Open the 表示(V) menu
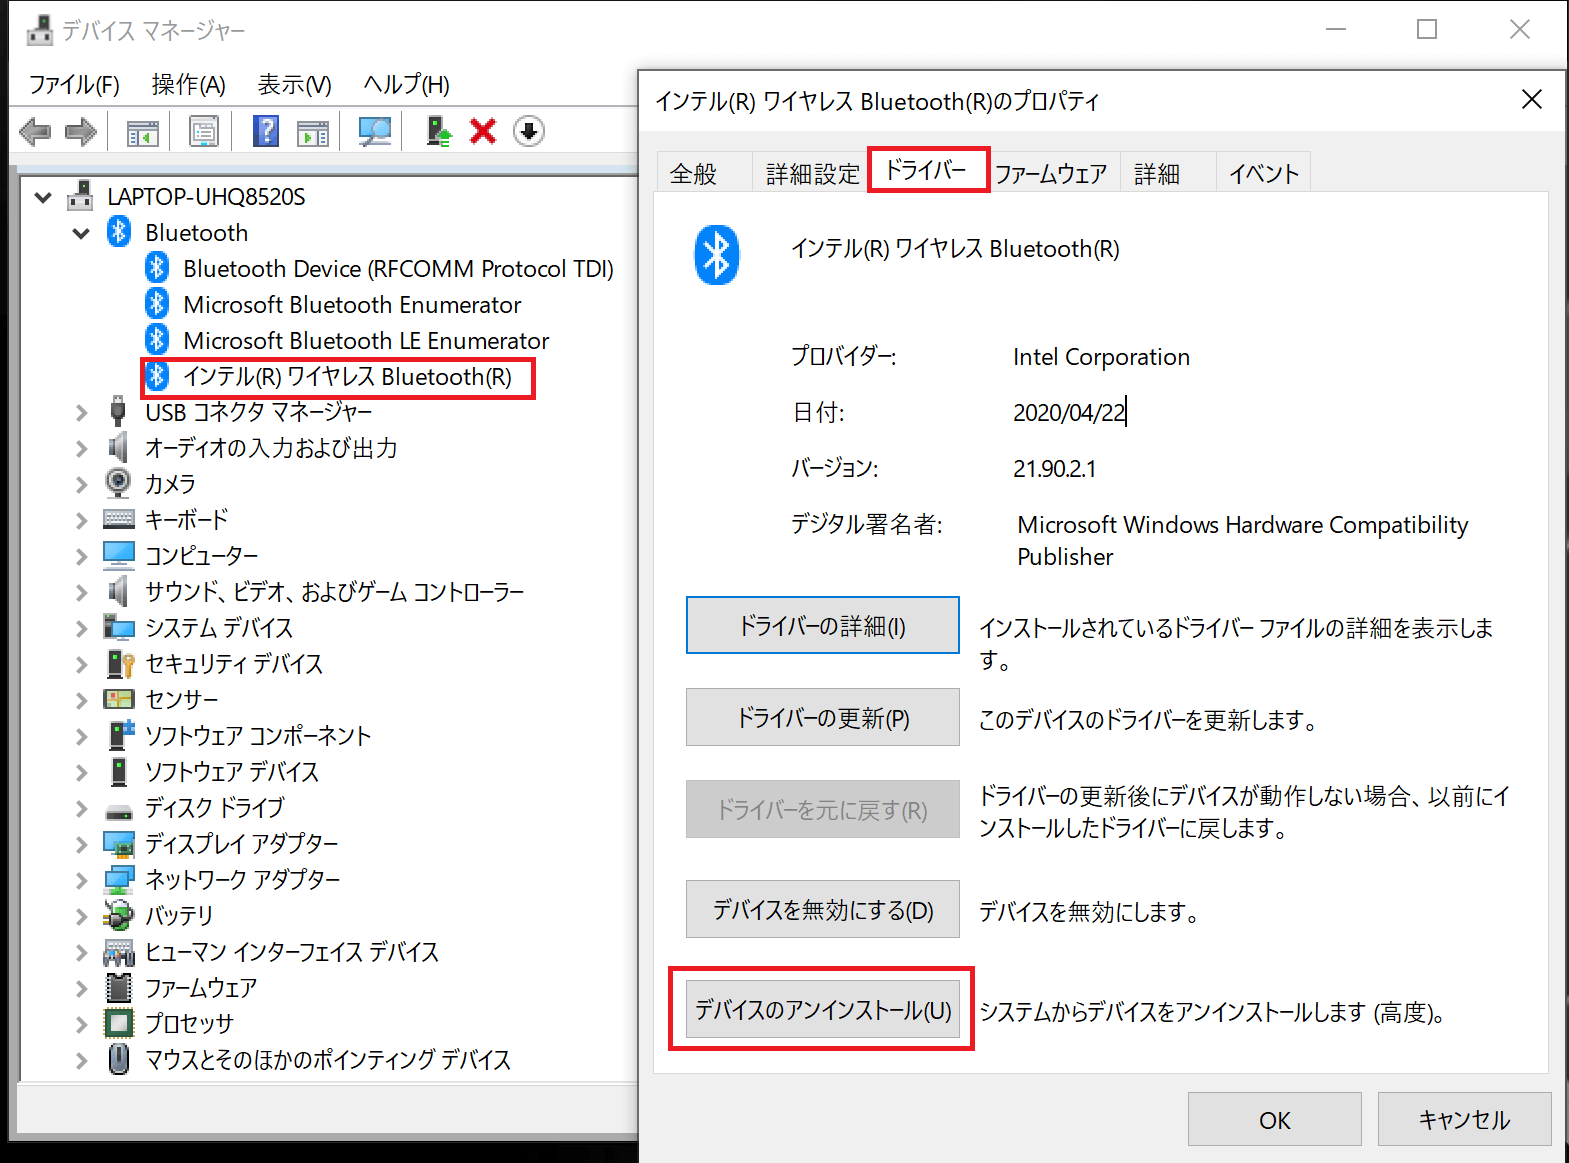The height and width of the screenshot is (1163, 1569). point(294,85)
